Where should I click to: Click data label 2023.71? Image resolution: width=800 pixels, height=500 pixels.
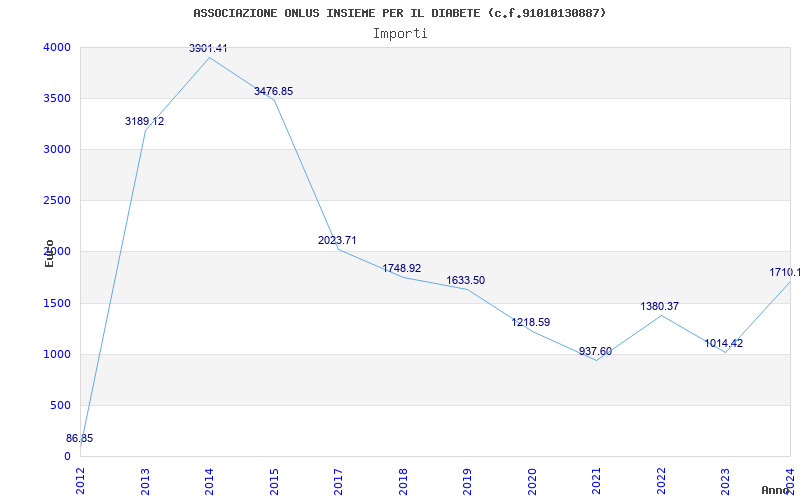[x=337, y=240]
